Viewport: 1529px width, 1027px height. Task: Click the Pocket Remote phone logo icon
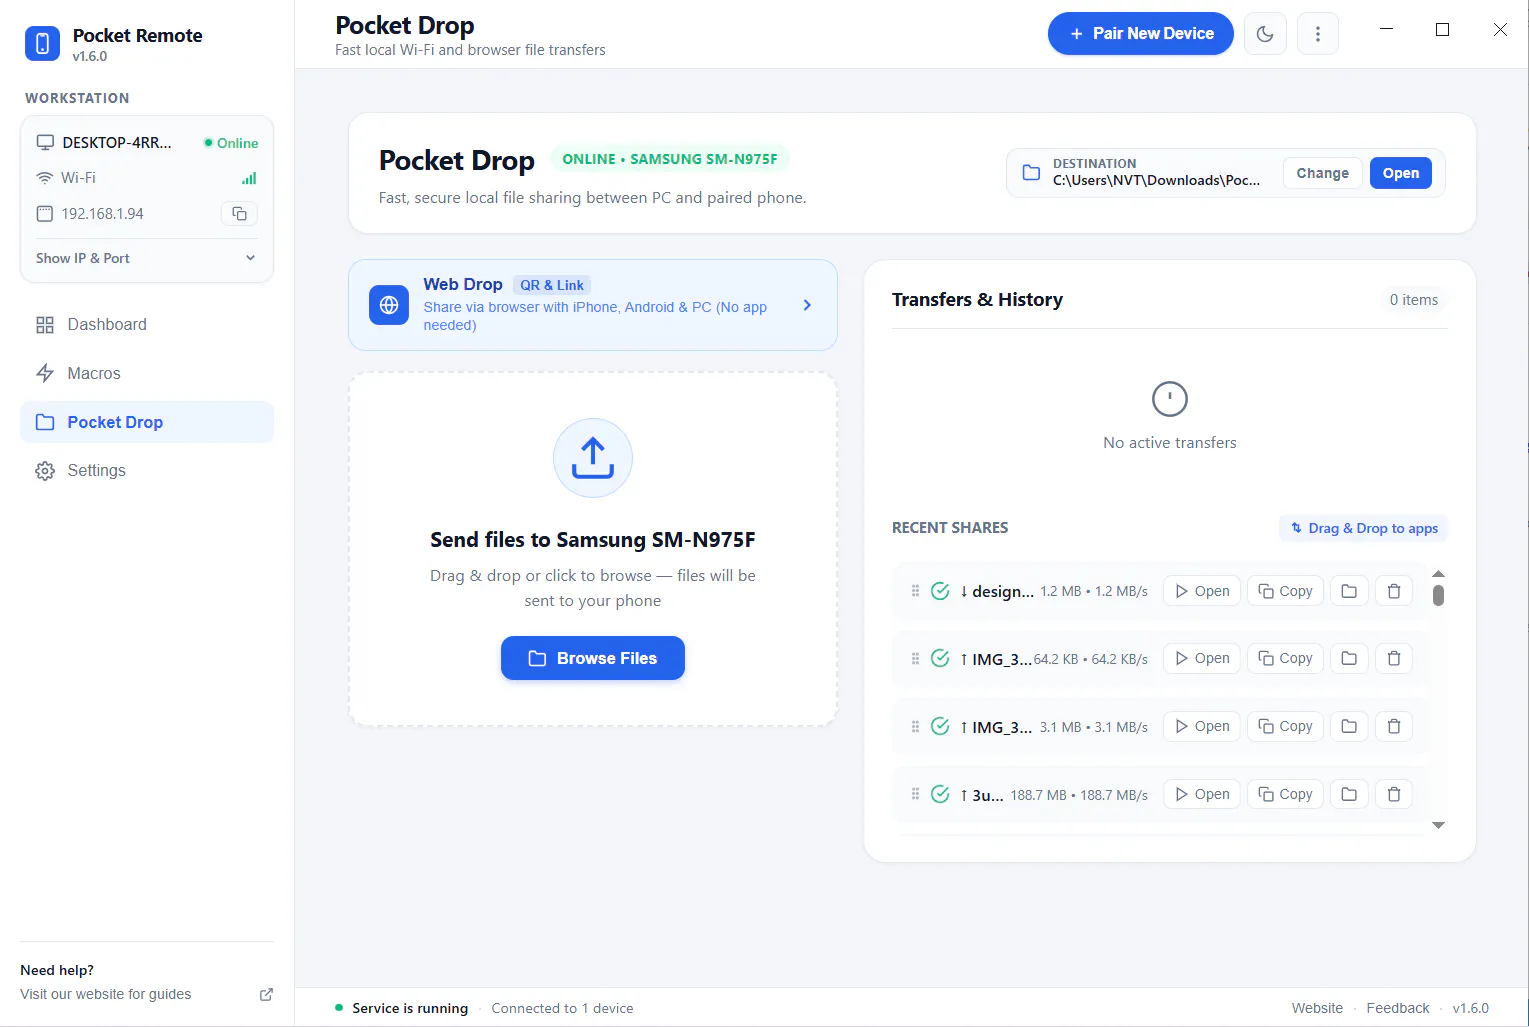click(x=42, y=43)
